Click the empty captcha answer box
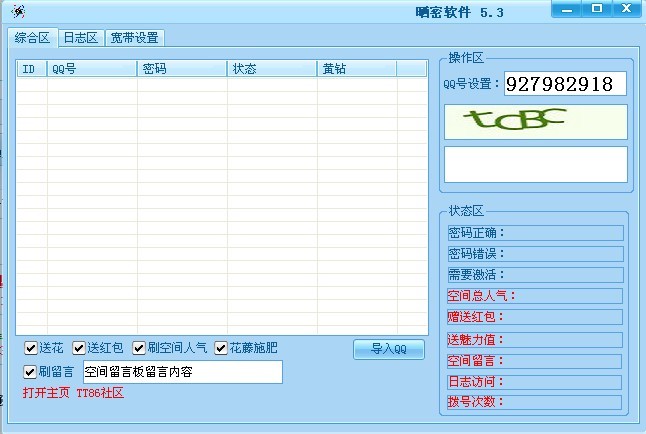The image size is (646, 434). click(x=536, y=164)
